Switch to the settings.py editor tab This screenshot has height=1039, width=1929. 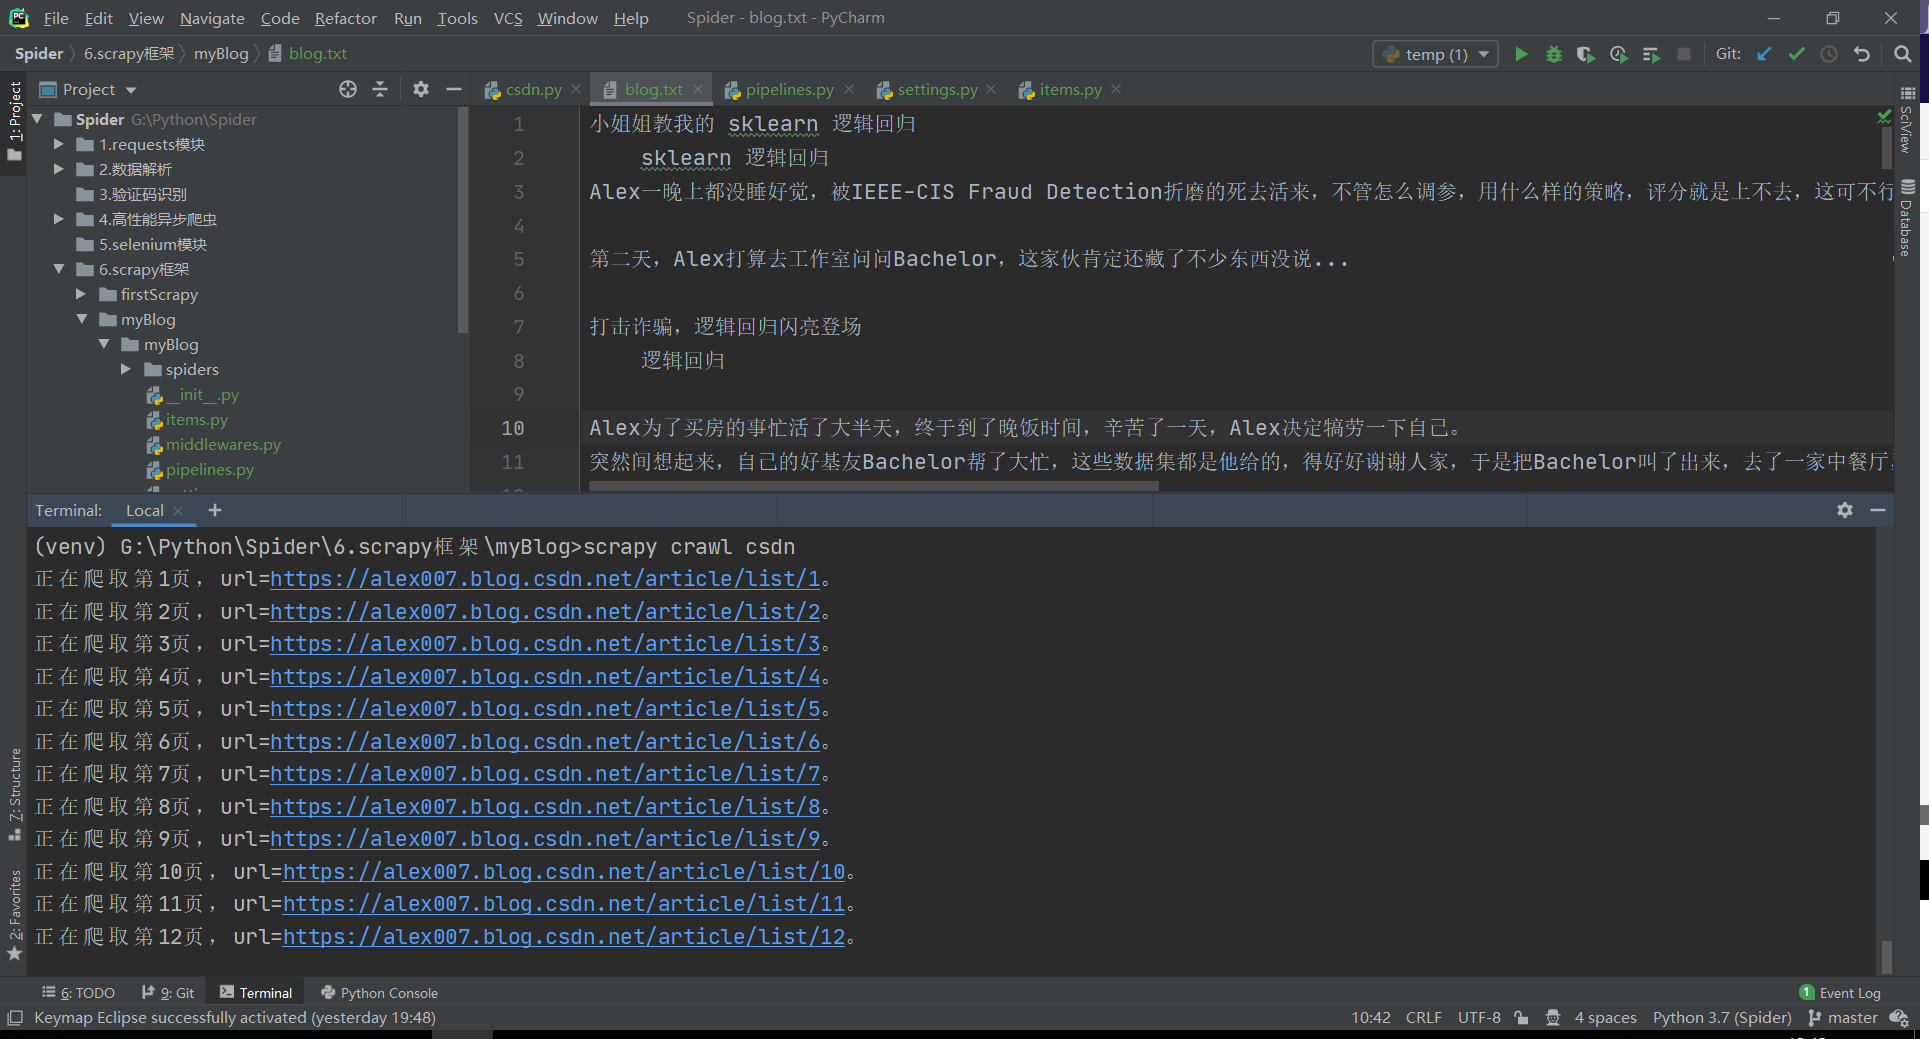tap(935, 89)
